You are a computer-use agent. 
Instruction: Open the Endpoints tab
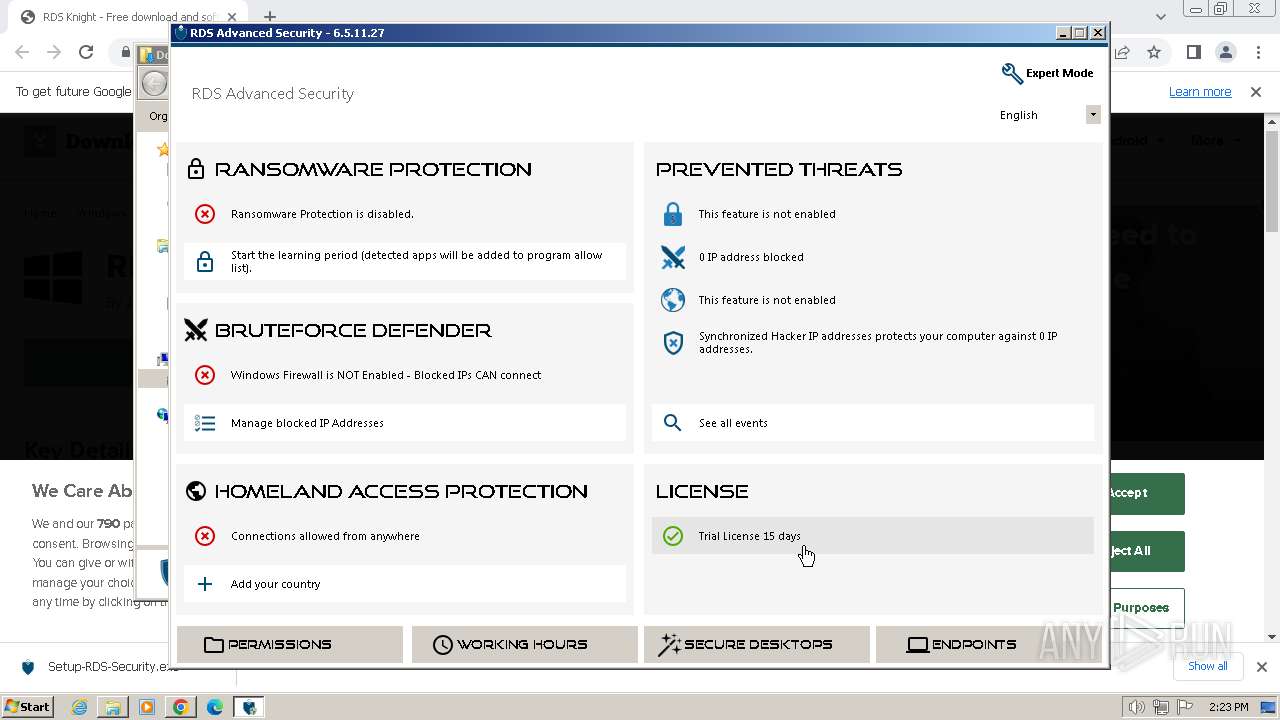pyautogui.click(x=987, y=645)
